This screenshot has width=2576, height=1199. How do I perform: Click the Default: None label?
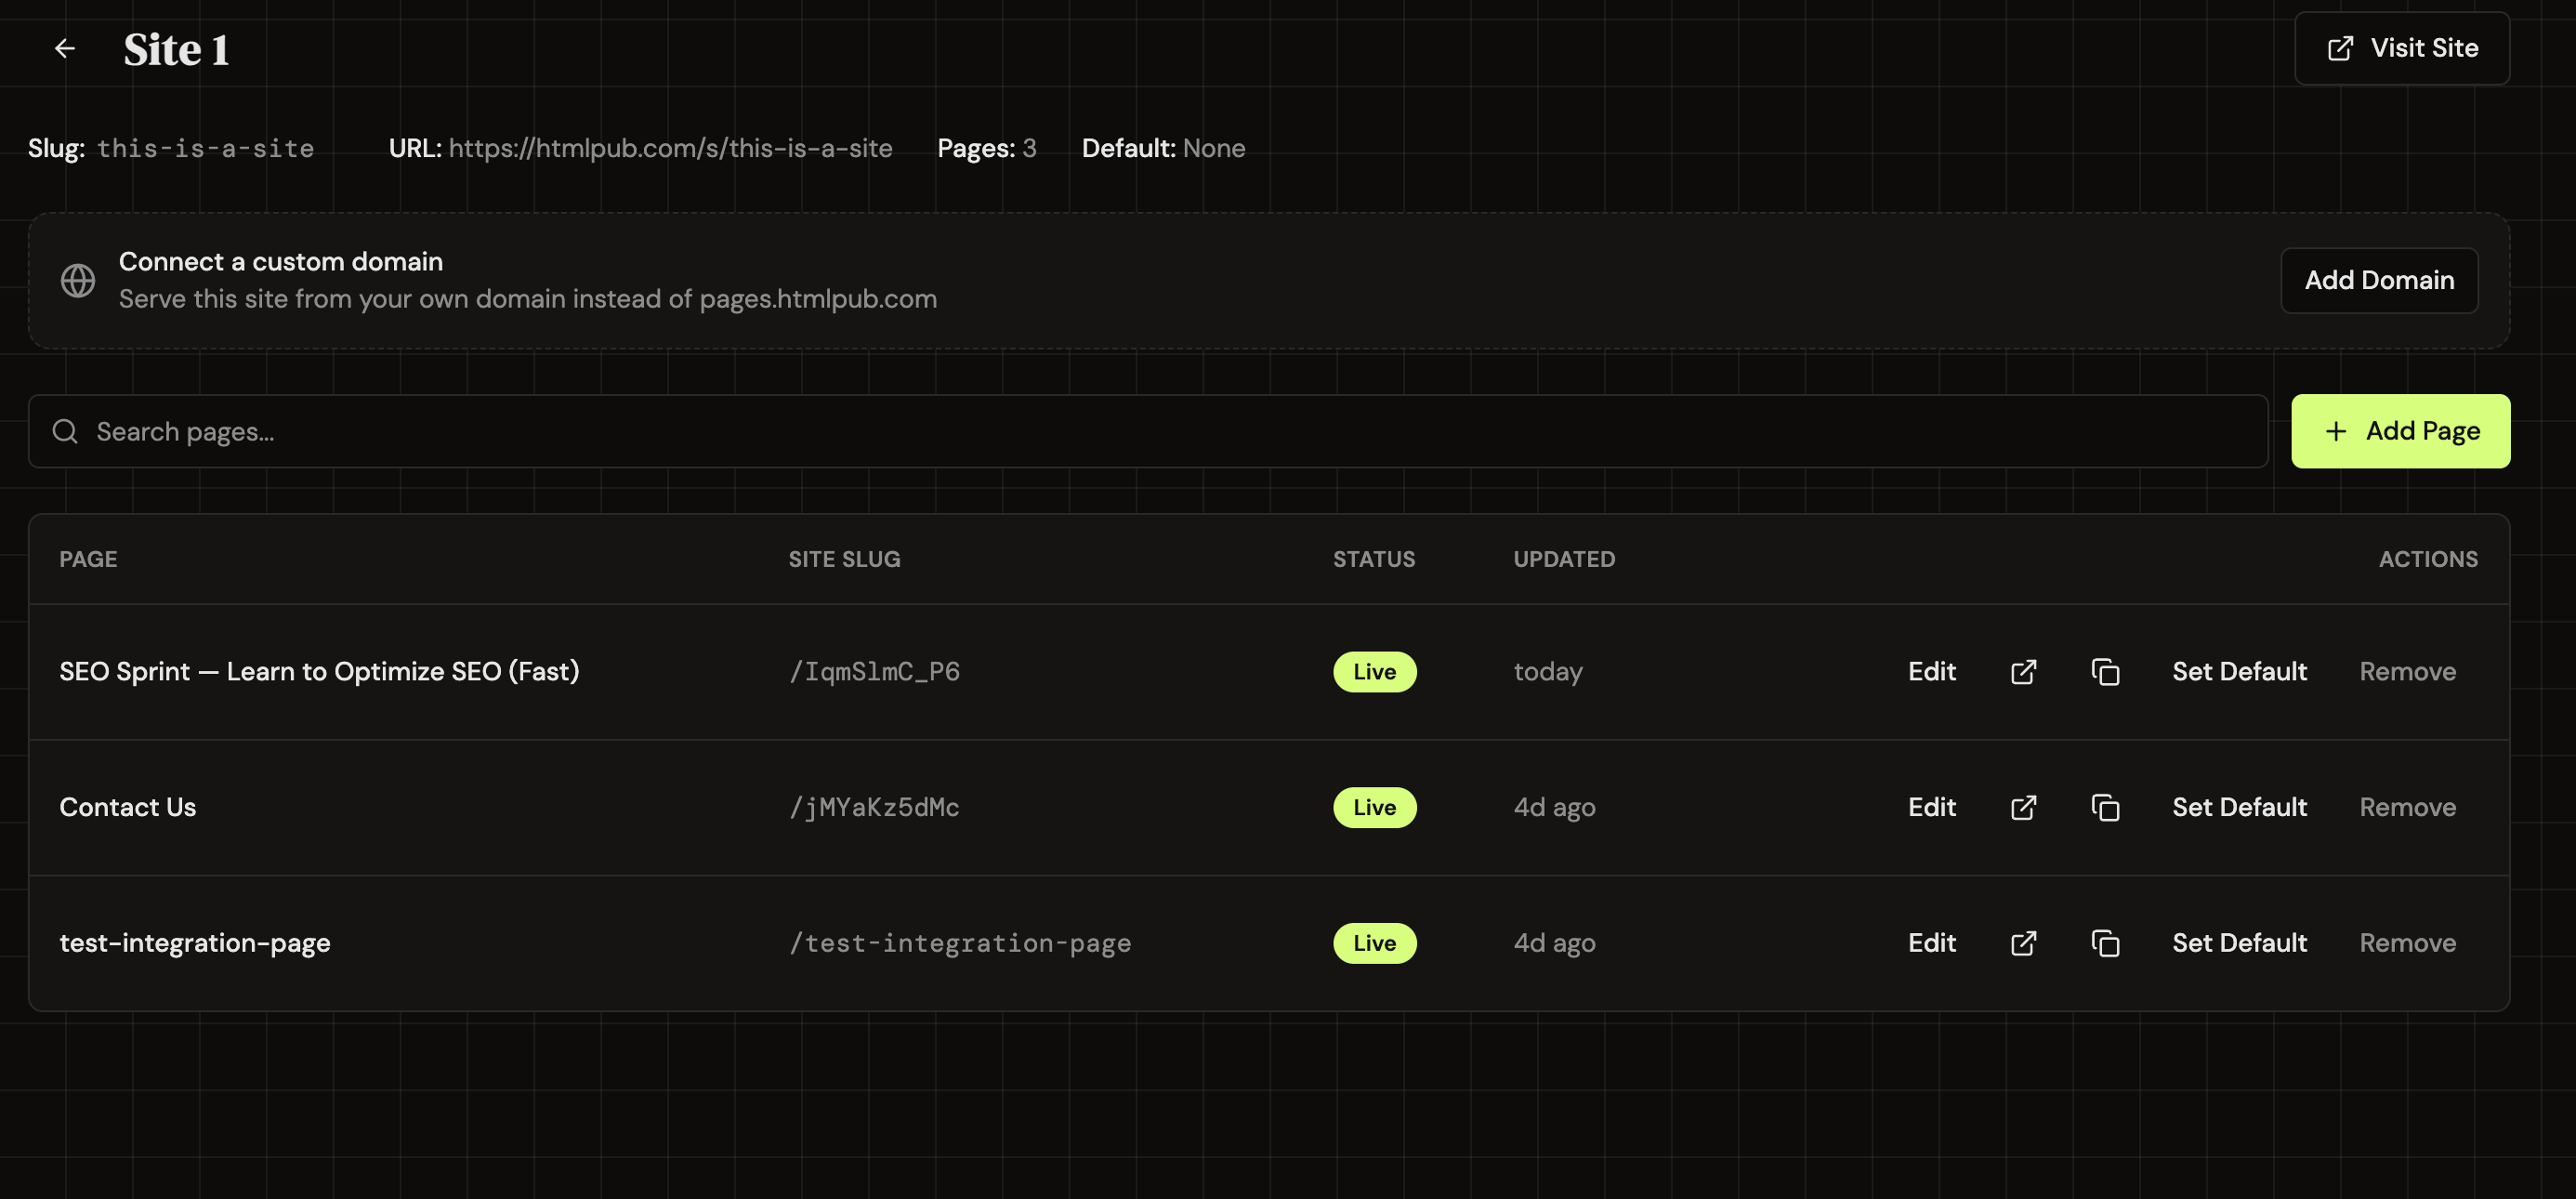pos(1163,148)
